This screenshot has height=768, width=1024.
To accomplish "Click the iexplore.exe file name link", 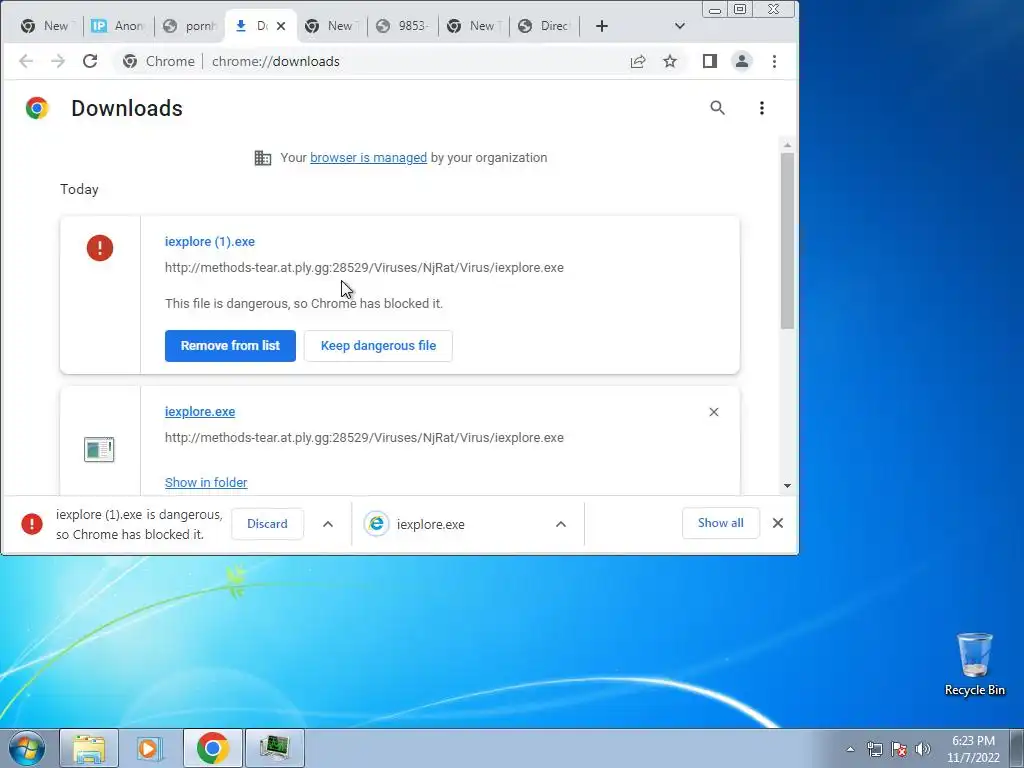I will pos(200,412).
